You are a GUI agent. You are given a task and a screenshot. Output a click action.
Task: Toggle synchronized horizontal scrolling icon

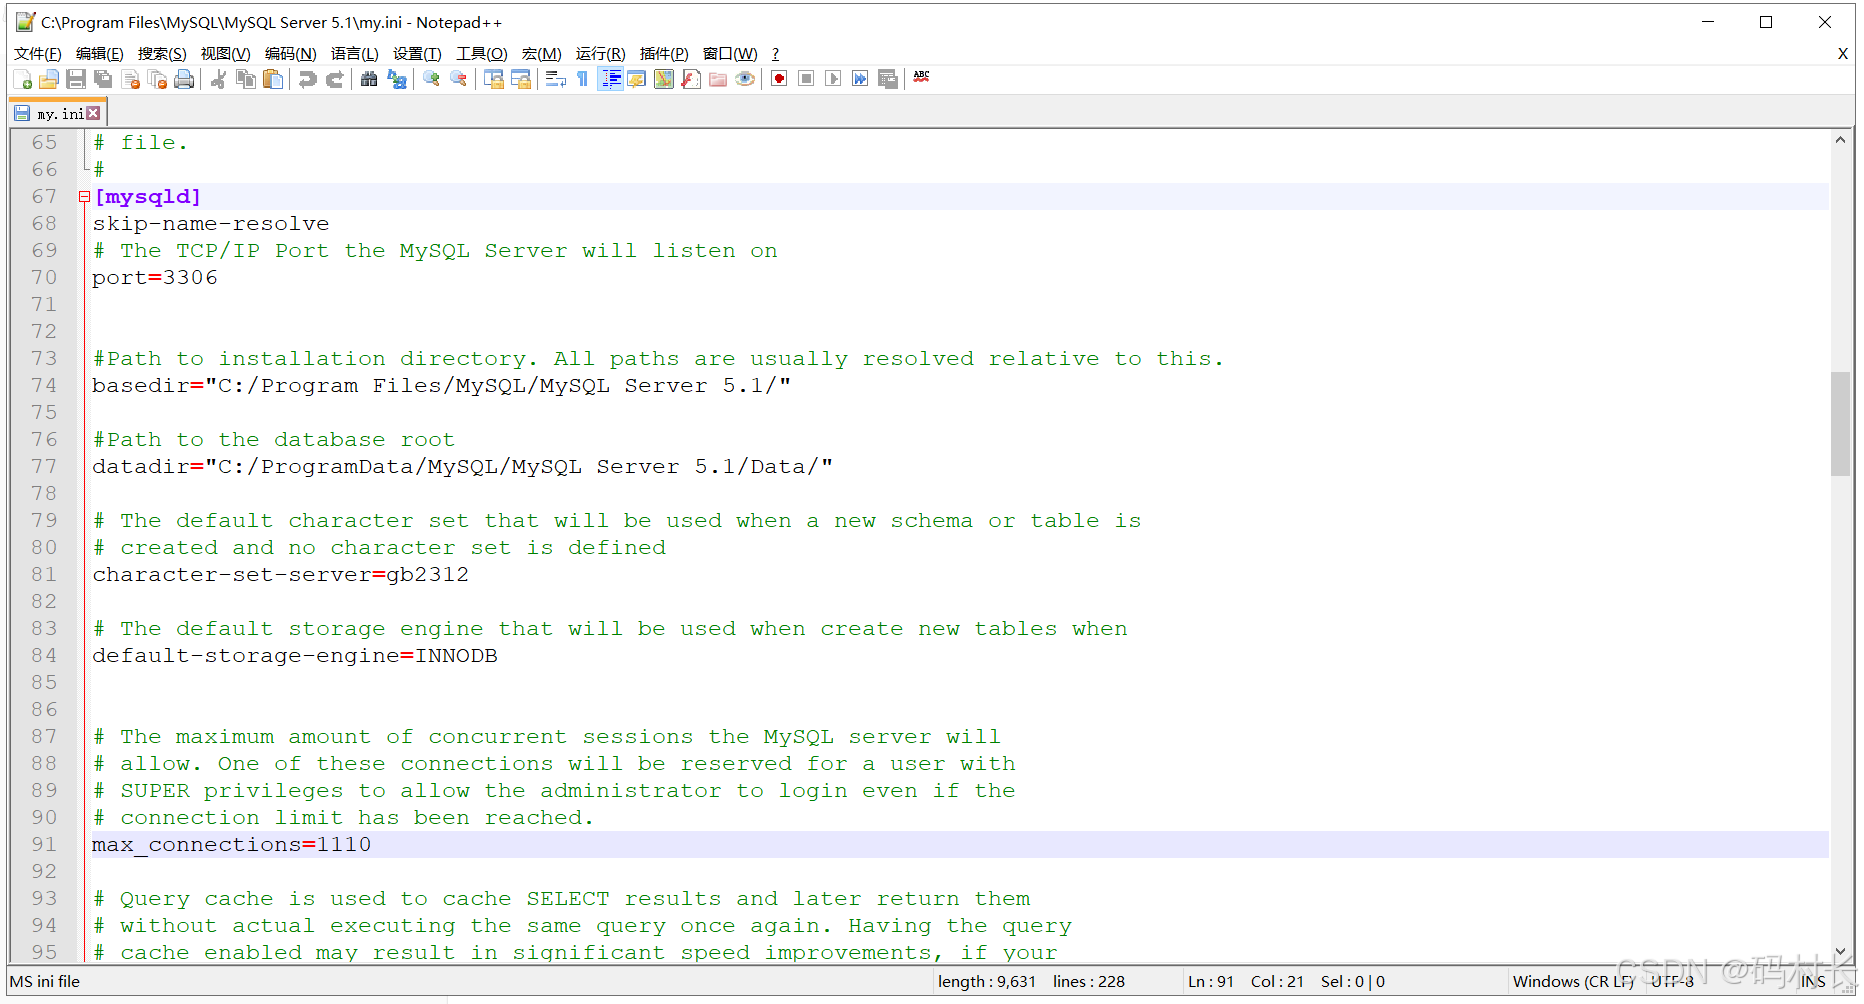click(x=520, y=79)
